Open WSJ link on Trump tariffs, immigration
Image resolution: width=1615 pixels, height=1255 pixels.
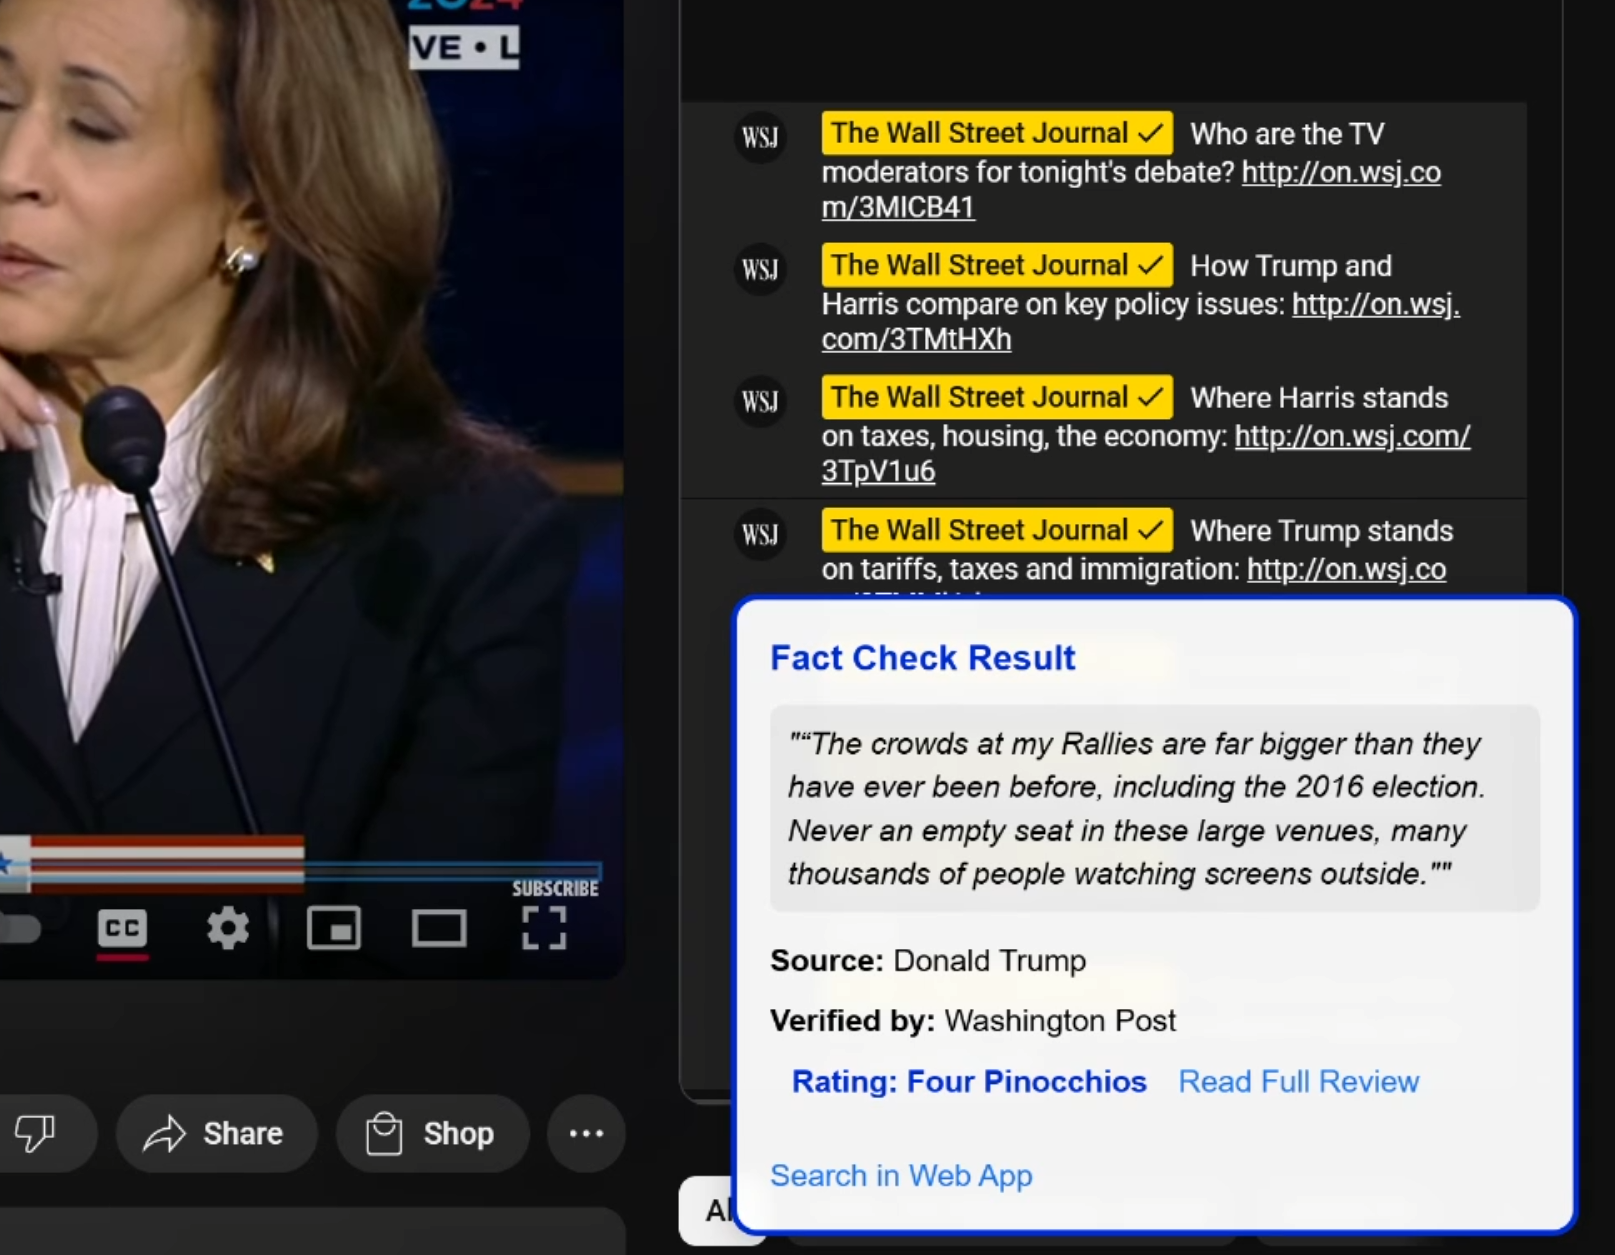click(x=1346, y=569)
